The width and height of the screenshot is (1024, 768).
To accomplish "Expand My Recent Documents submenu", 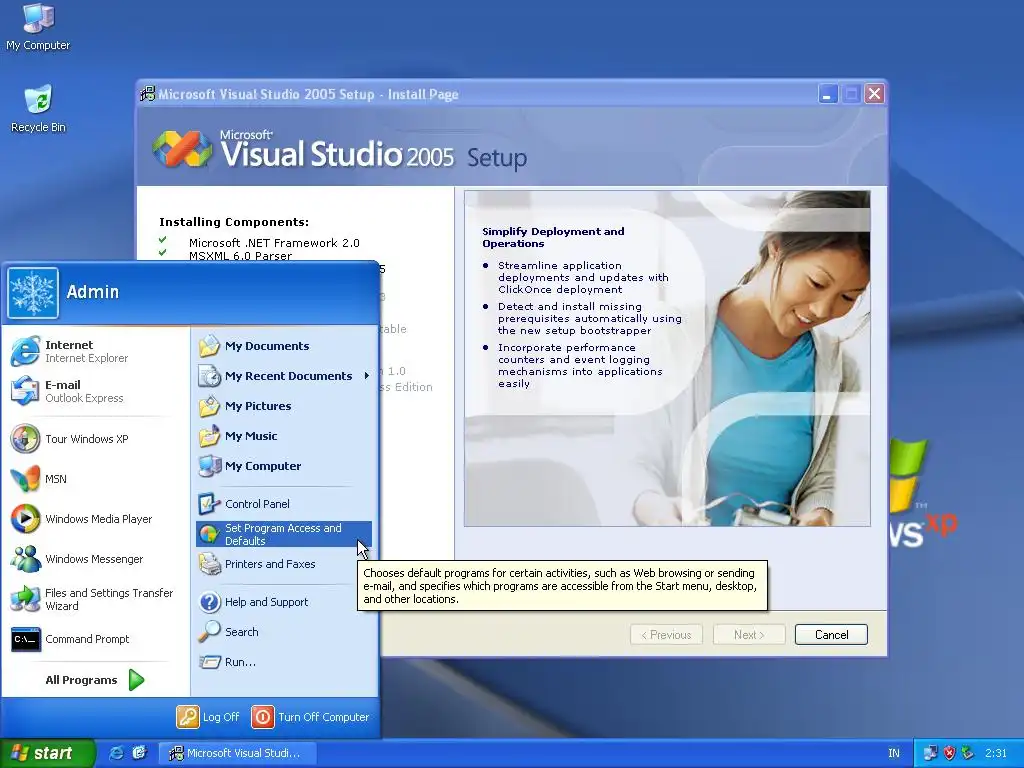I will (x=283, y=376).
